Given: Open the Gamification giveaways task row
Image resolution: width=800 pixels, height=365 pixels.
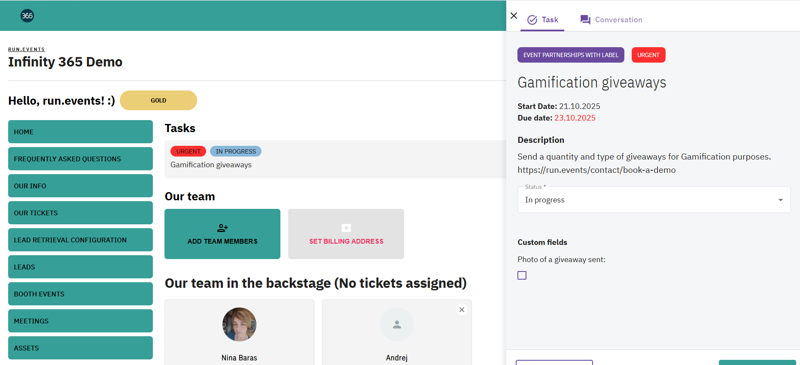Looking at the screenshot, I should click(335, 159).
